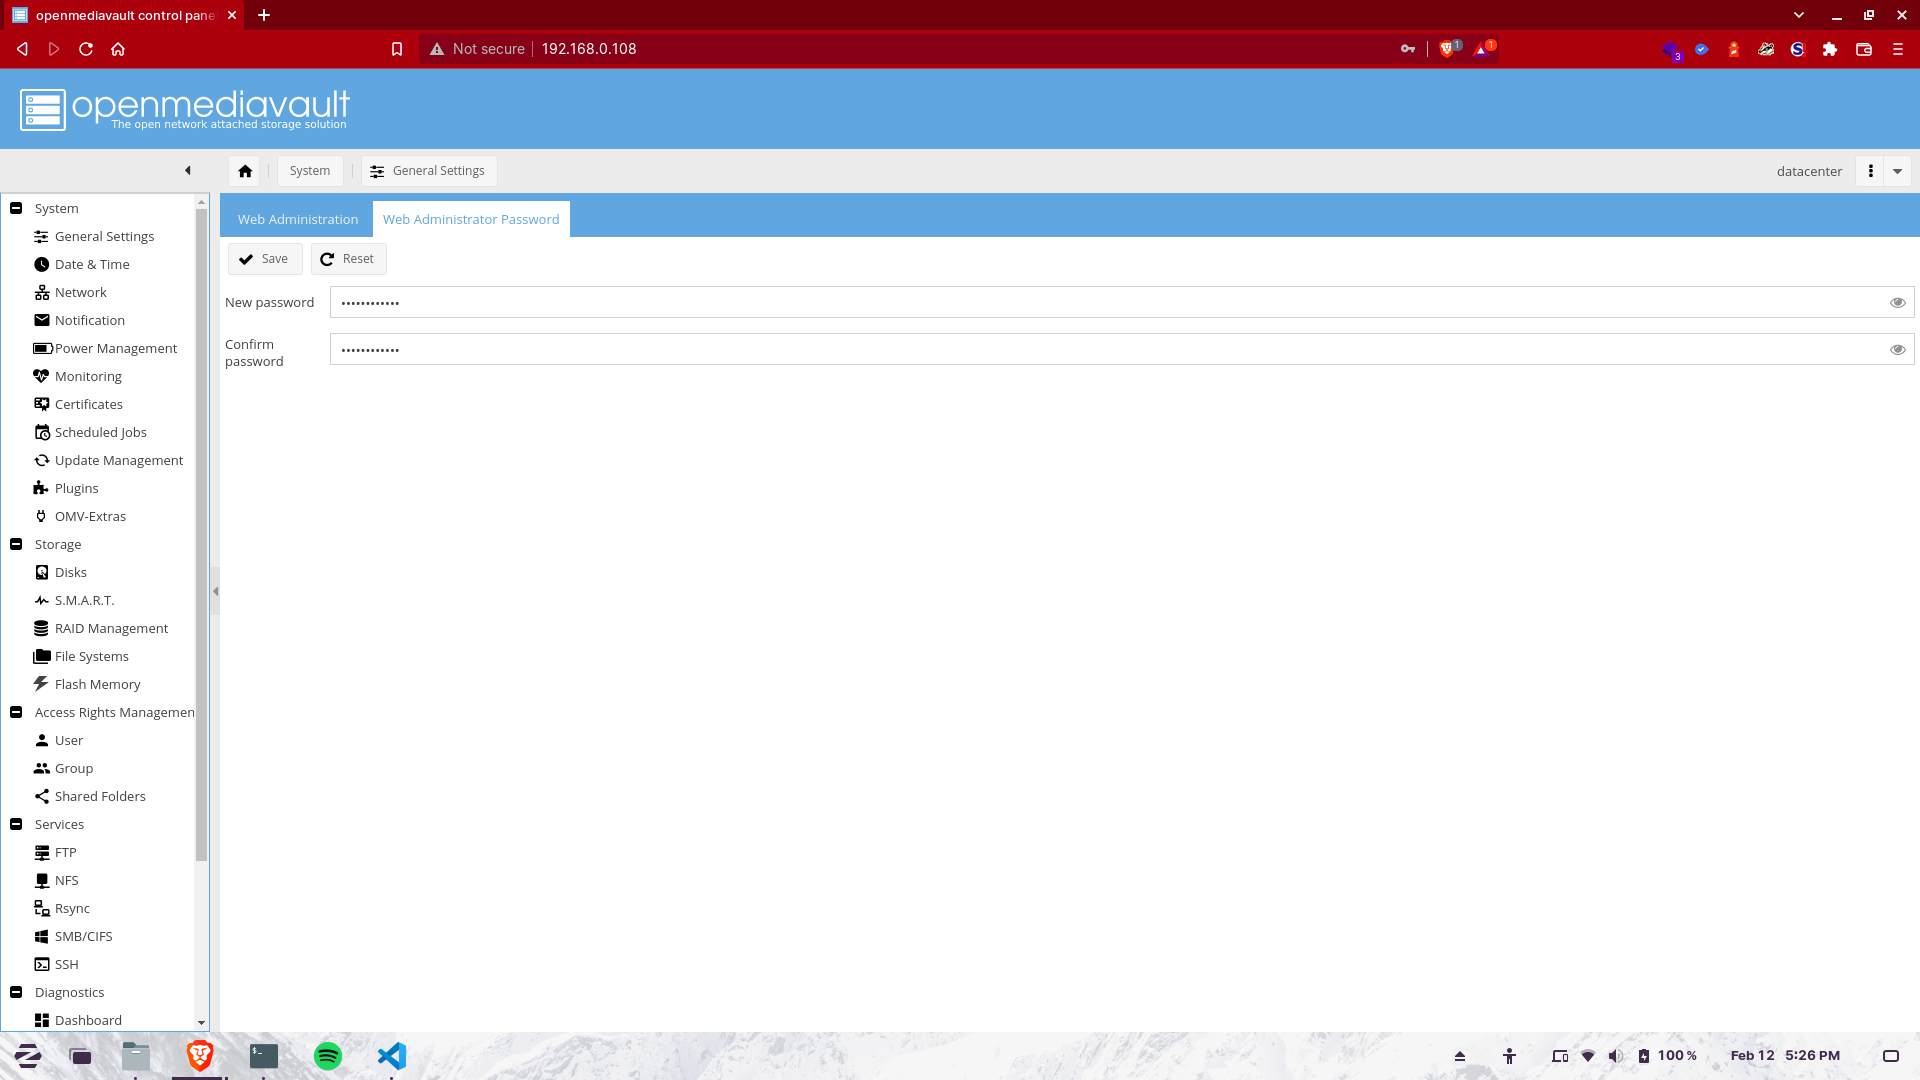
Task: Collapse the Storage tree group
Action: 16,544
